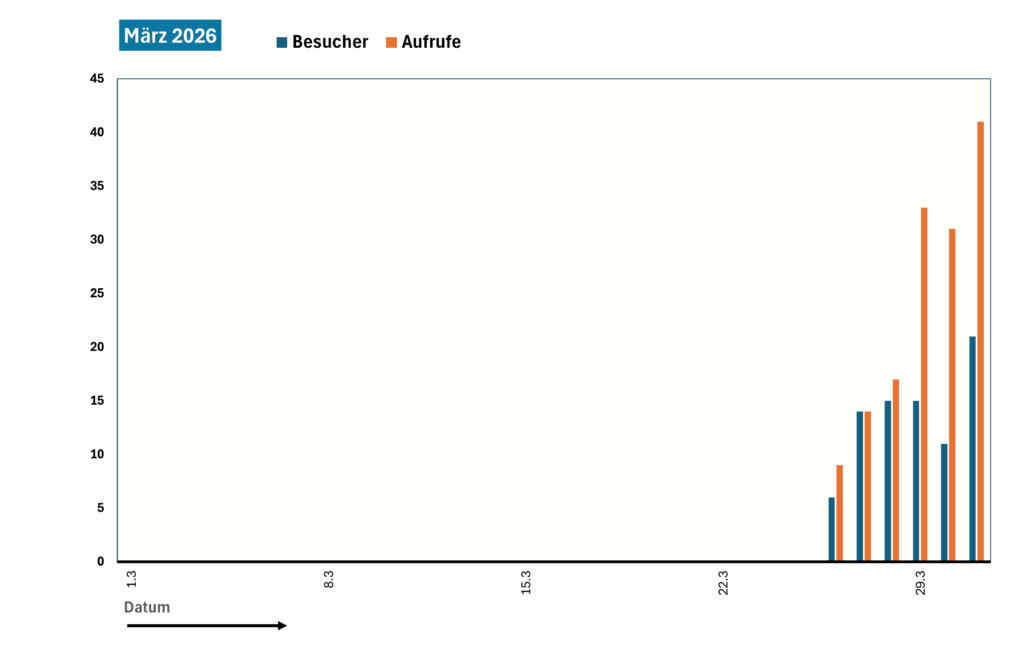The image size is (1024, 661).
Task: Click the shortest blue bar with value 6
Action: pyautogui.click(x=831, y=529)
